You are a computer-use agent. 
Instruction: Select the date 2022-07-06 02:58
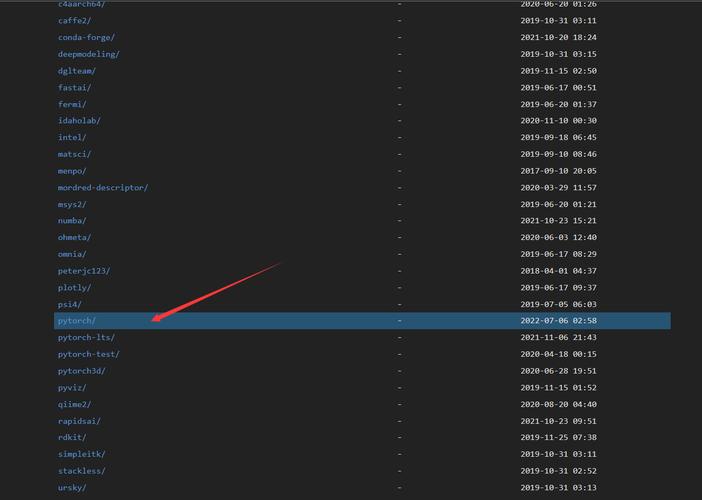pos(558,321)
